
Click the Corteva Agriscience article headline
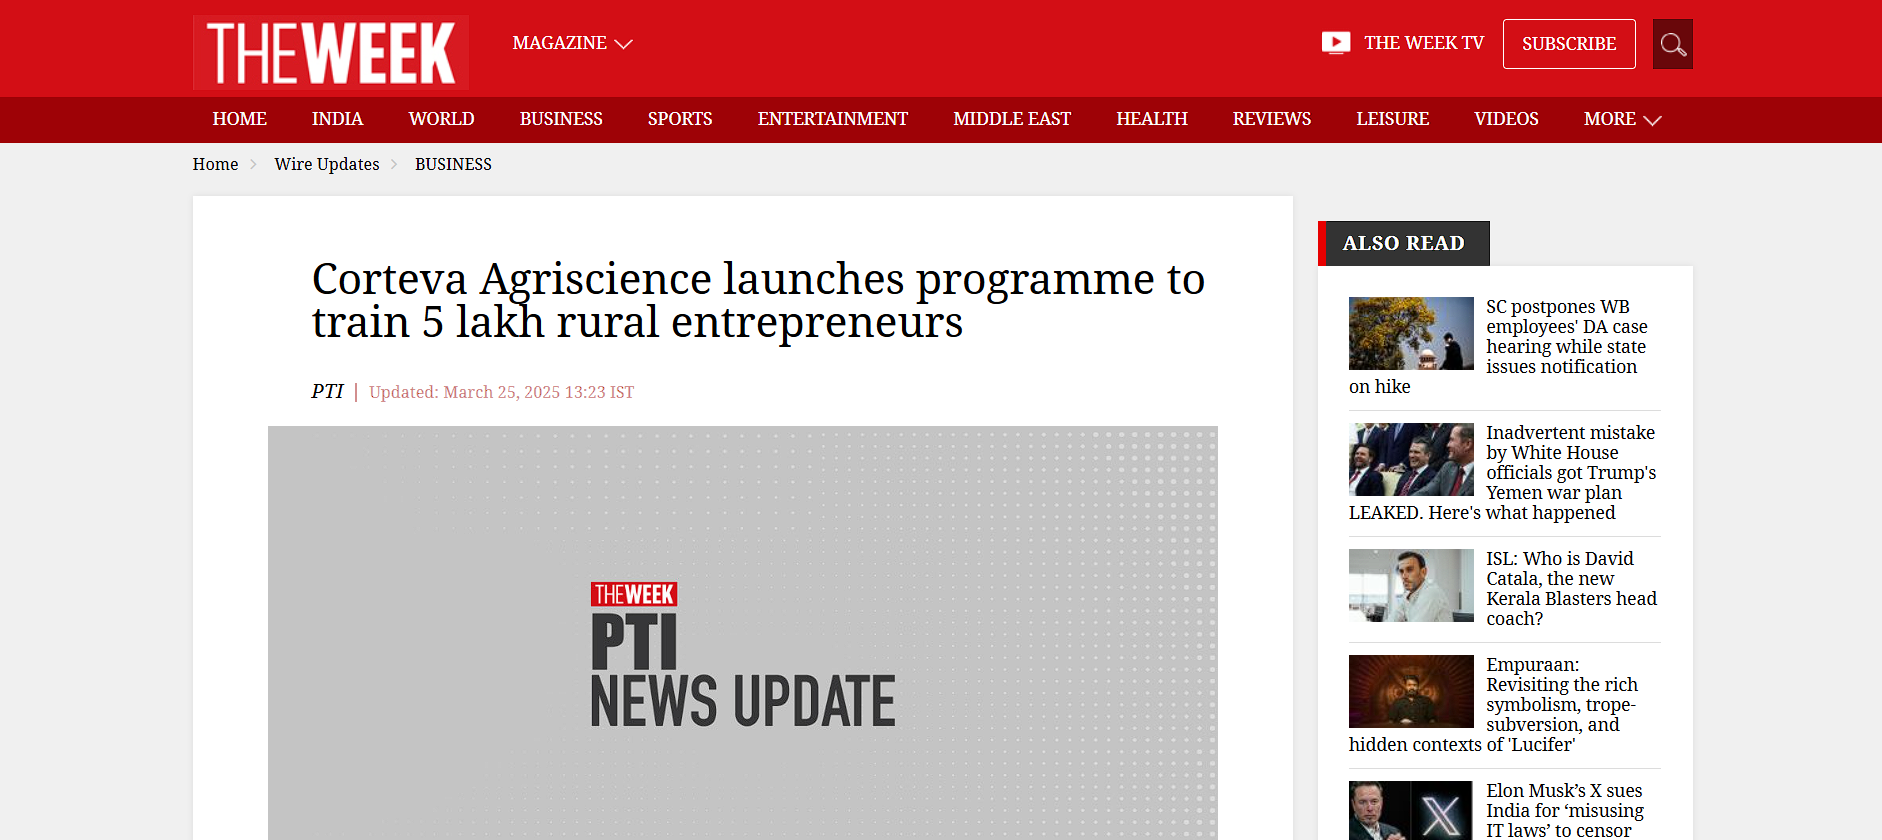click(x=758, y=300)
